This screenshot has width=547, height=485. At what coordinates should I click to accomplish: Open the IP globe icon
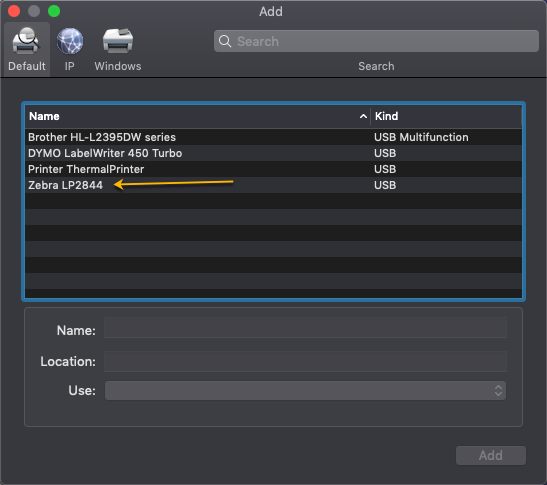[x=70, y=41]
